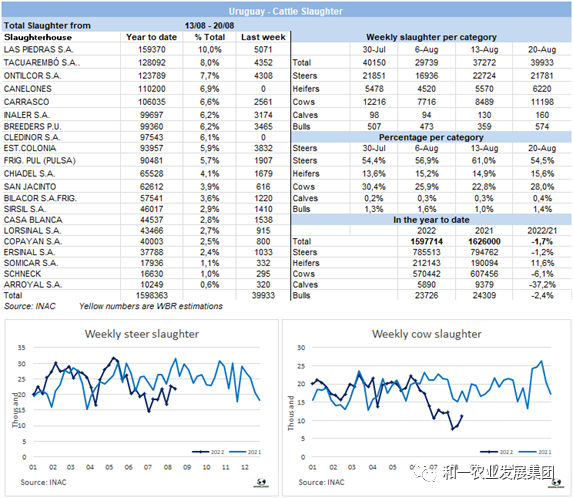
Task: Select the last week total 39933 at table bottom
Action: 263,295
